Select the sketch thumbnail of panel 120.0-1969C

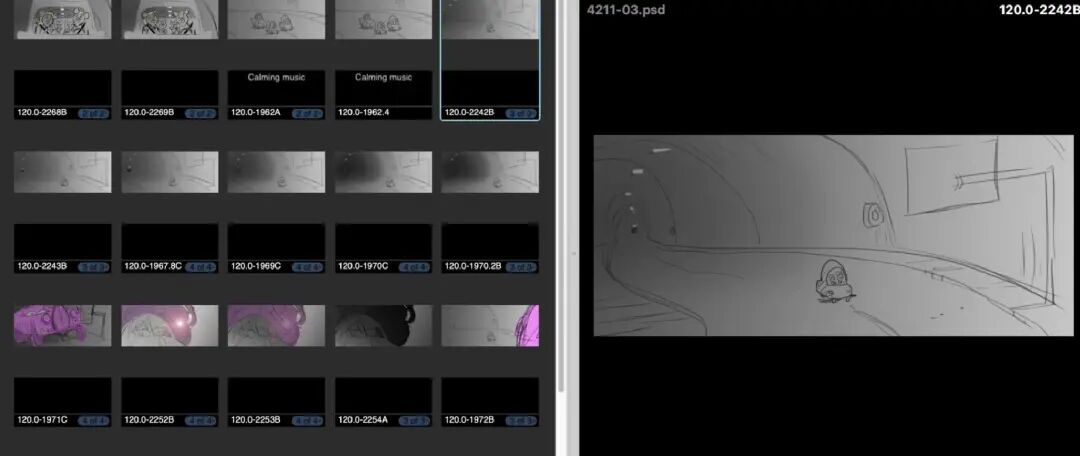coord(276,172)
